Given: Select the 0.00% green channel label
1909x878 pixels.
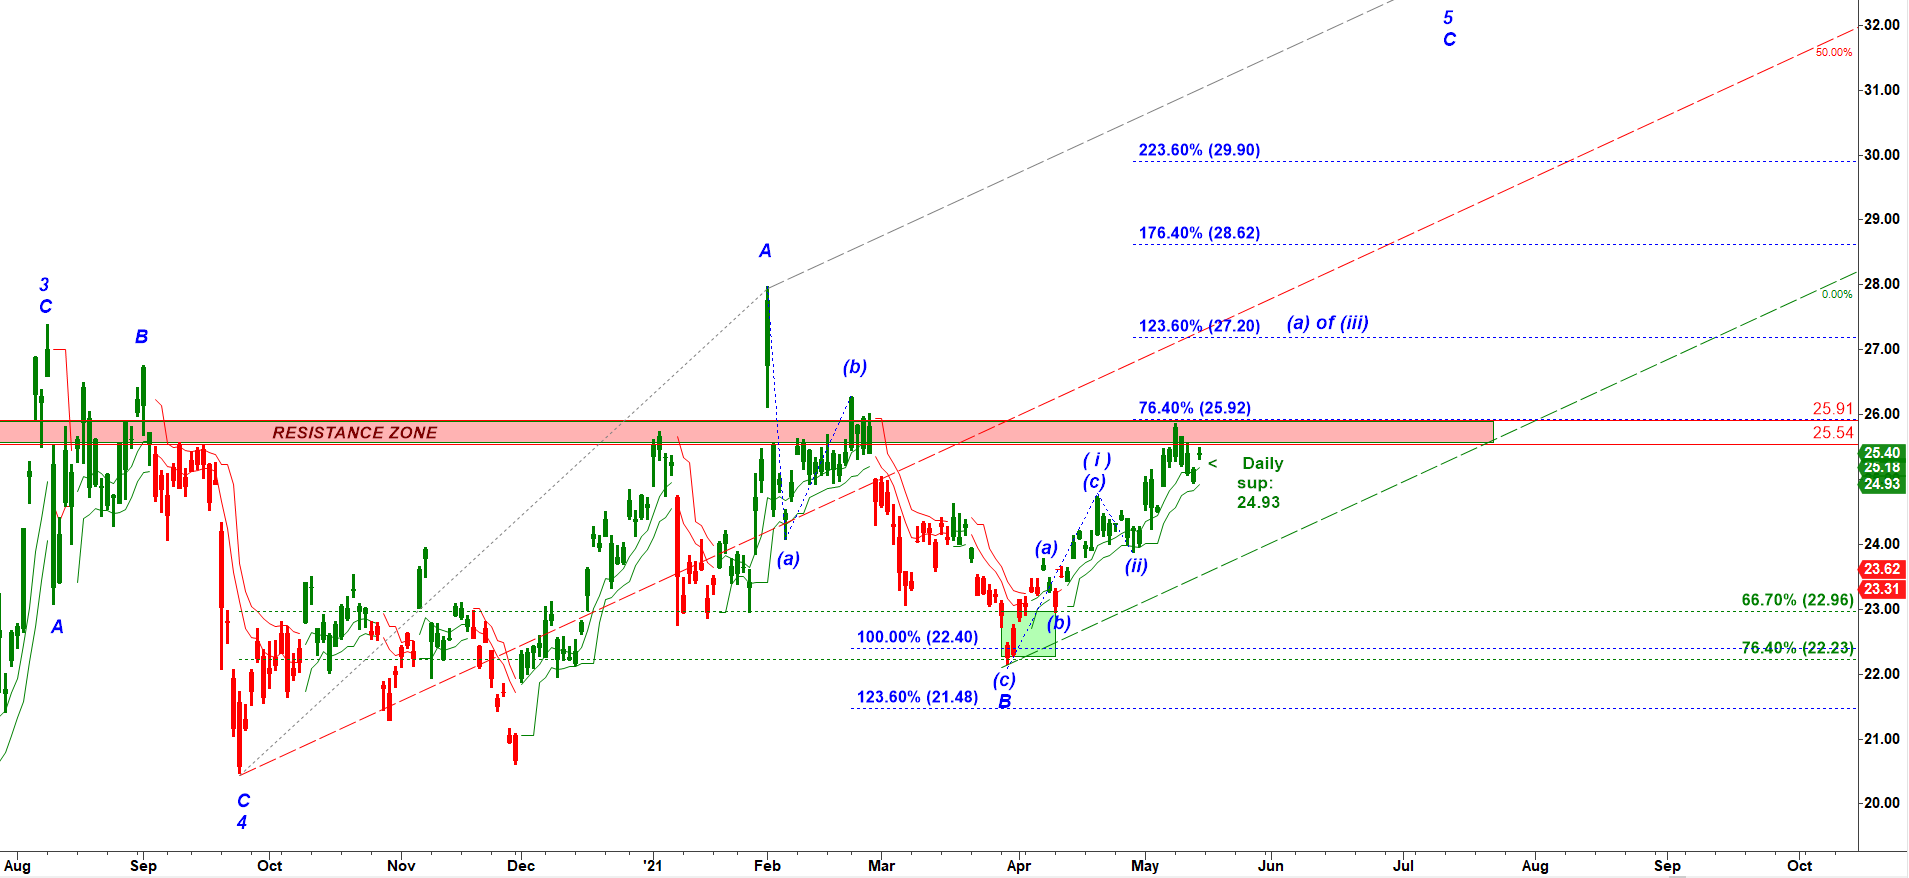Looking at the screenshot, I should click(x=1837, y=294).
